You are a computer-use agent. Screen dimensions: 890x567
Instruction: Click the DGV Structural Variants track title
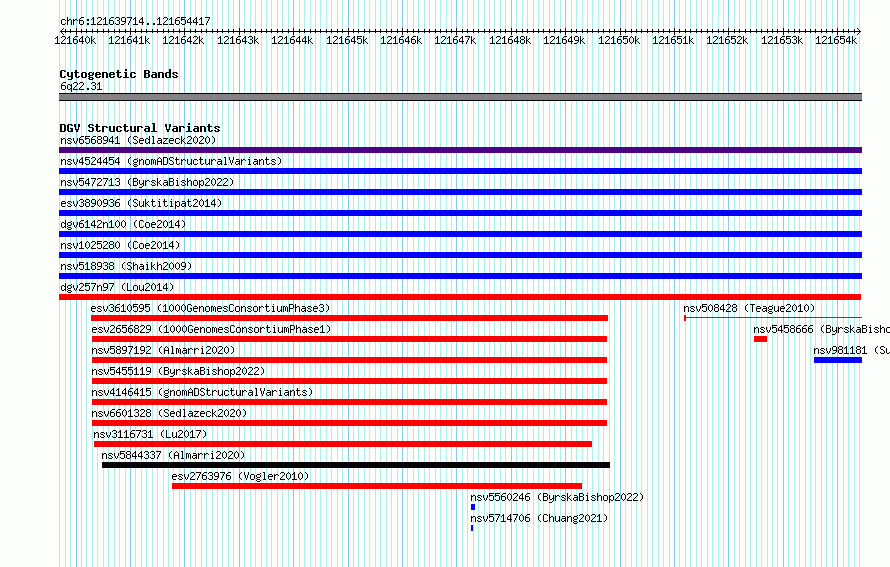[140, 128]
